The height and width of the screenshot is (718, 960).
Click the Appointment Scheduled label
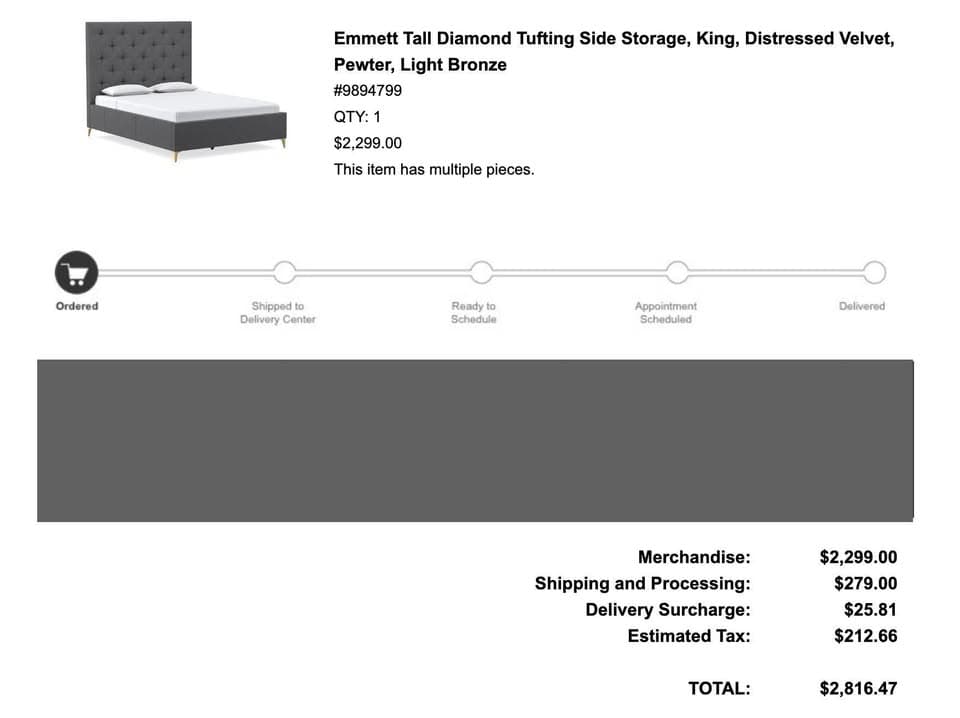pyautogui.click(x=666, y=312)
